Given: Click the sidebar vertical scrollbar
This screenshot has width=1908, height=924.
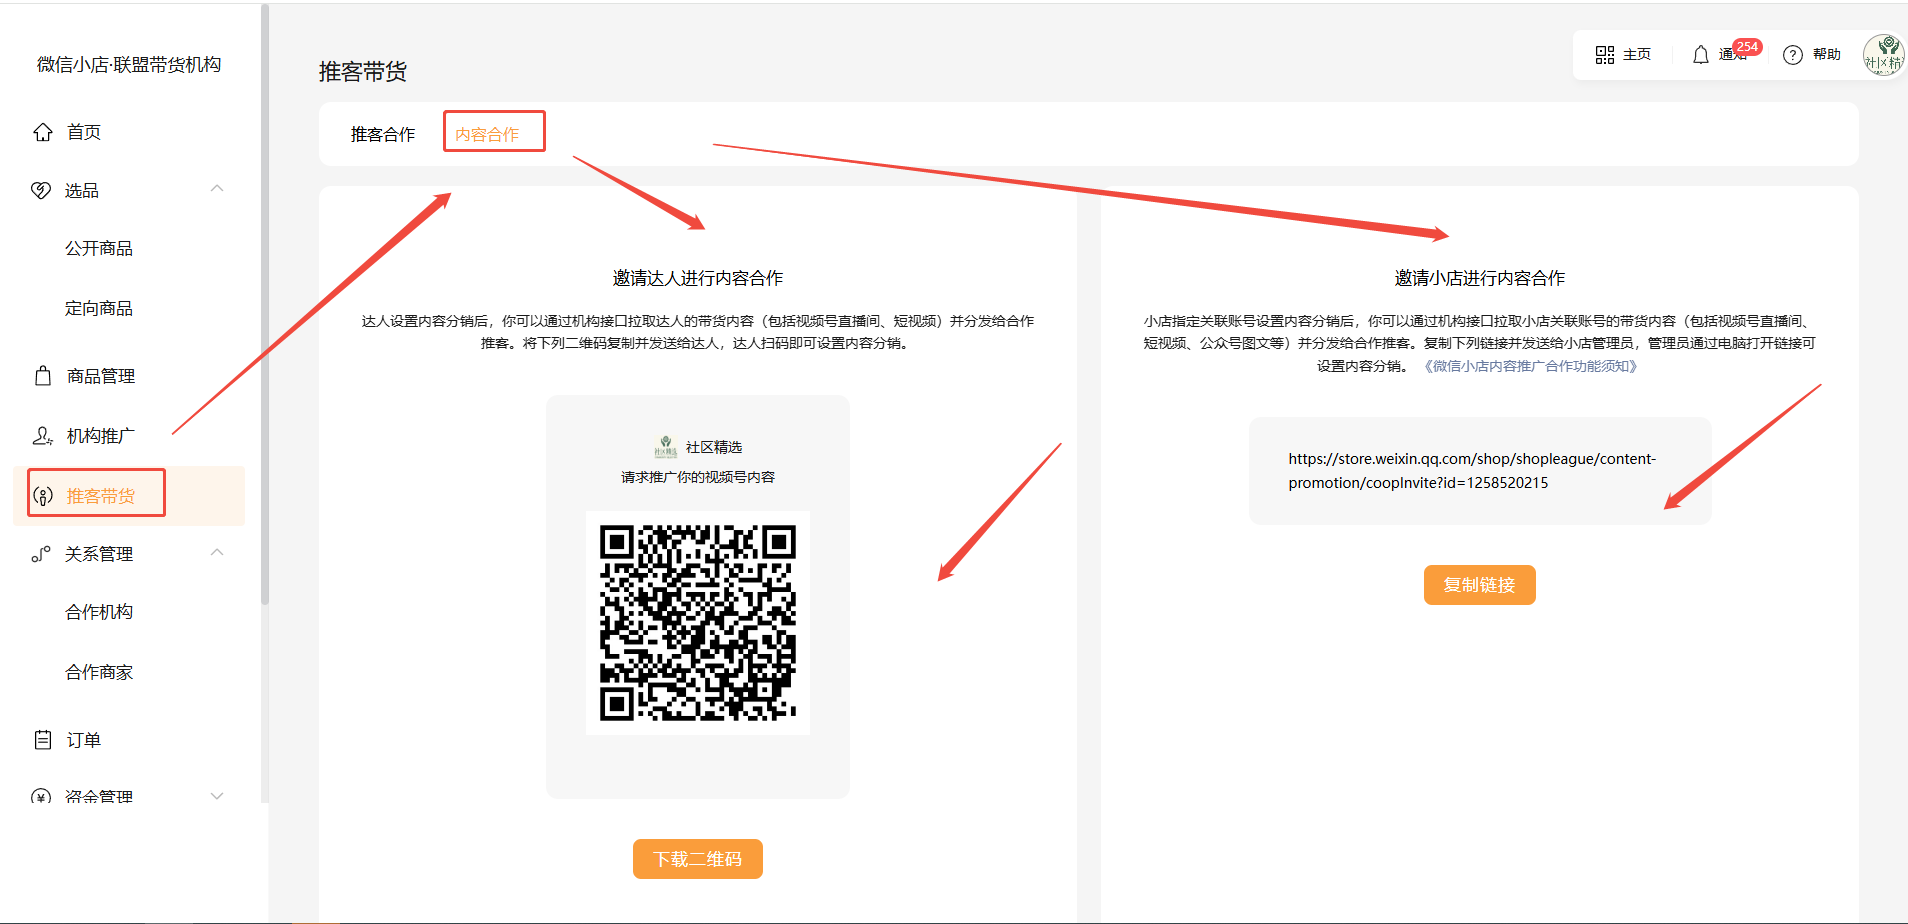Looking at the screenshot, I should coord(265,300).
